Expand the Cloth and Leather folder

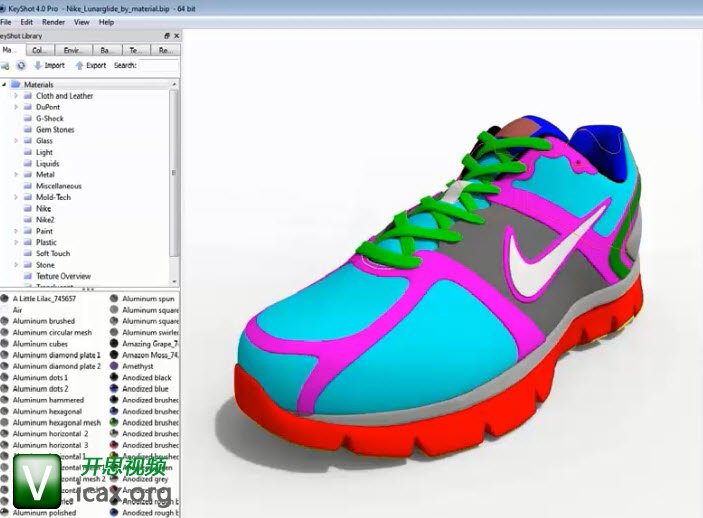coord(16,96)
